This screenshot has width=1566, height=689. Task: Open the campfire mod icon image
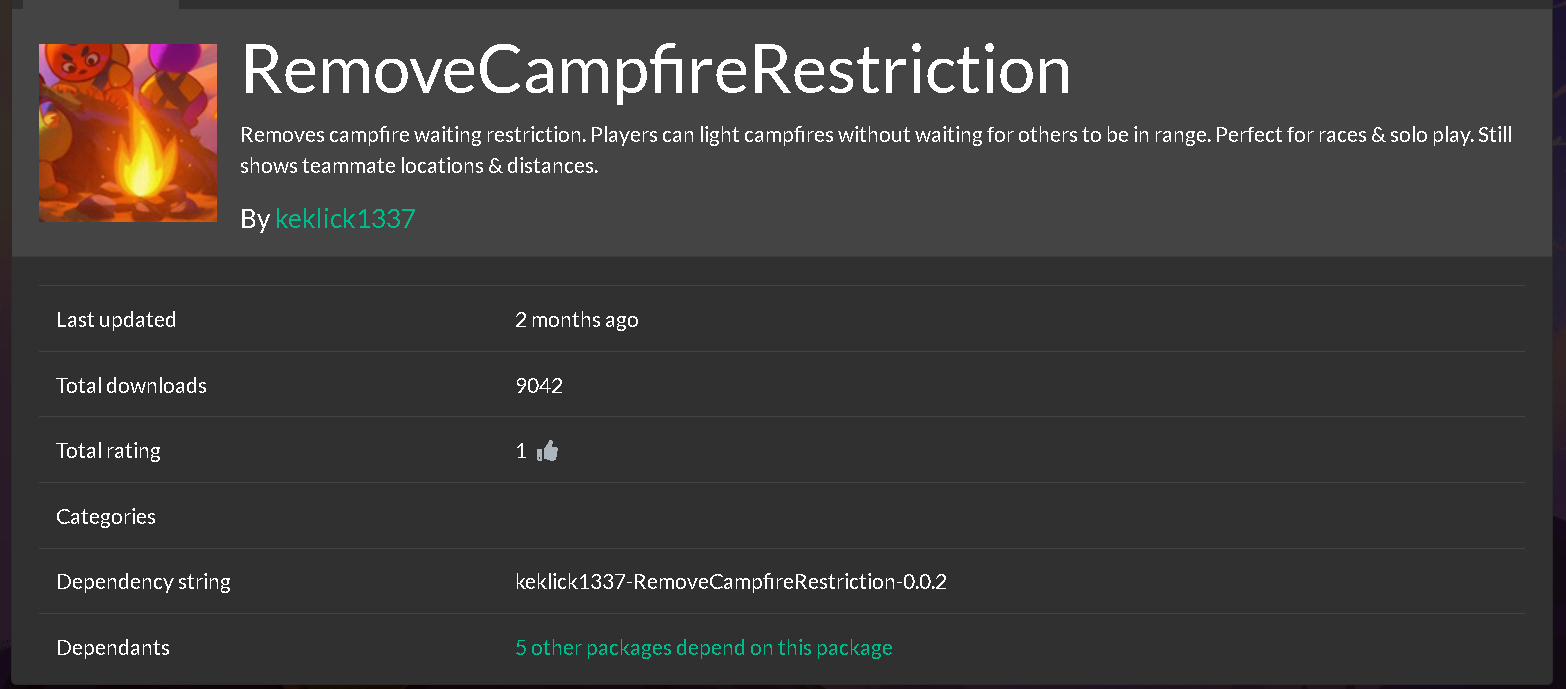tap(128, 133)
